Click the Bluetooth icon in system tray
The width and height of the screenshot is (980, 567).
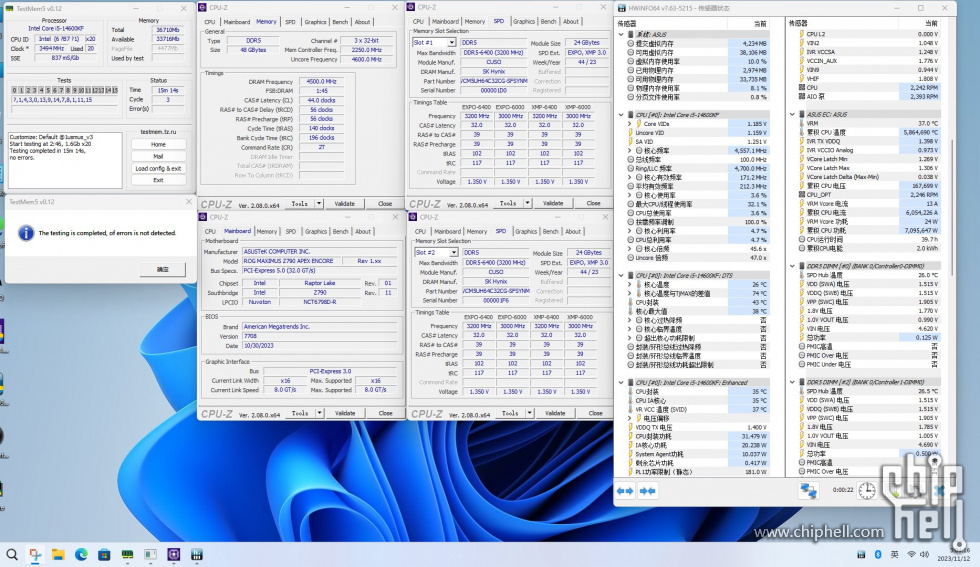(878, 554)
